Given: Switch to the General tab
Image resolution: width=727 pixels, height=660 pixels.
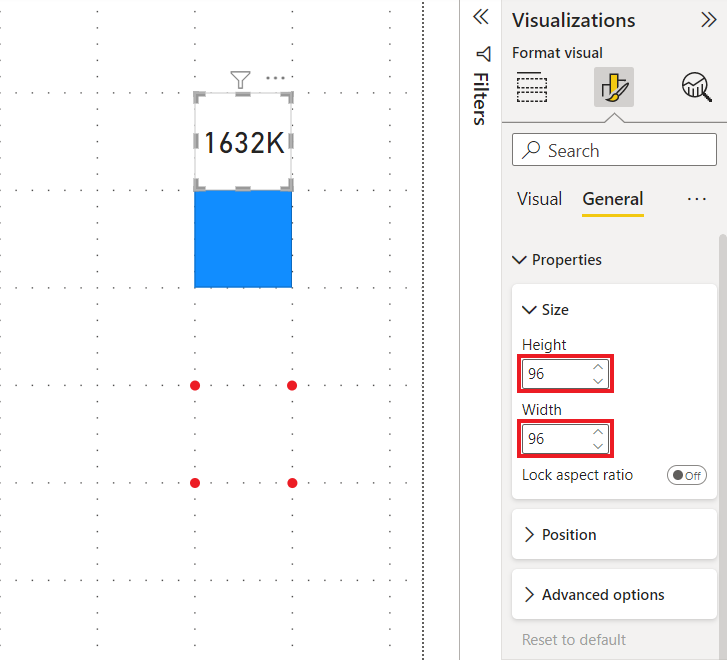Looking at the screenshot, I should click(x=612, y=199).
